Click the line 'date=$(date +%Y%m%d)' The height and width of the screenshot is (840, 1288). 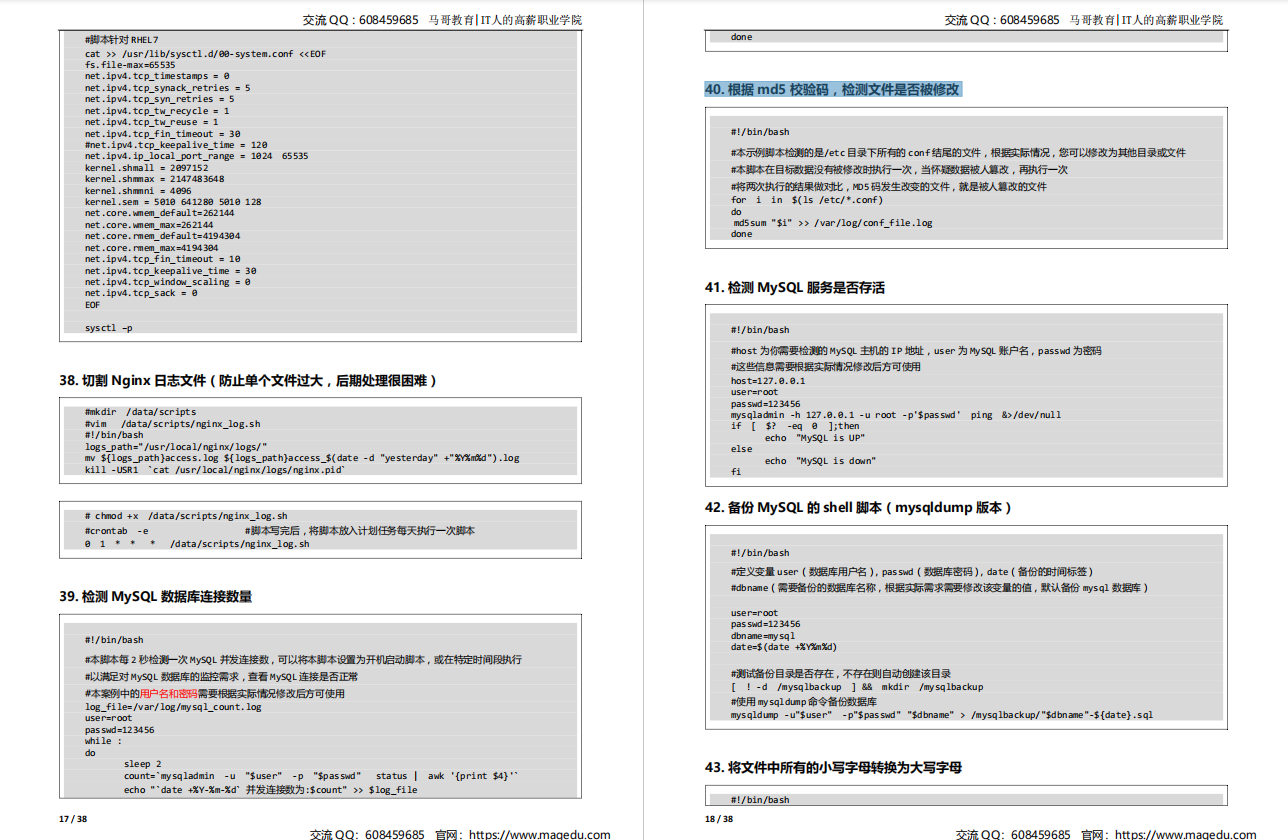(784, 647)
